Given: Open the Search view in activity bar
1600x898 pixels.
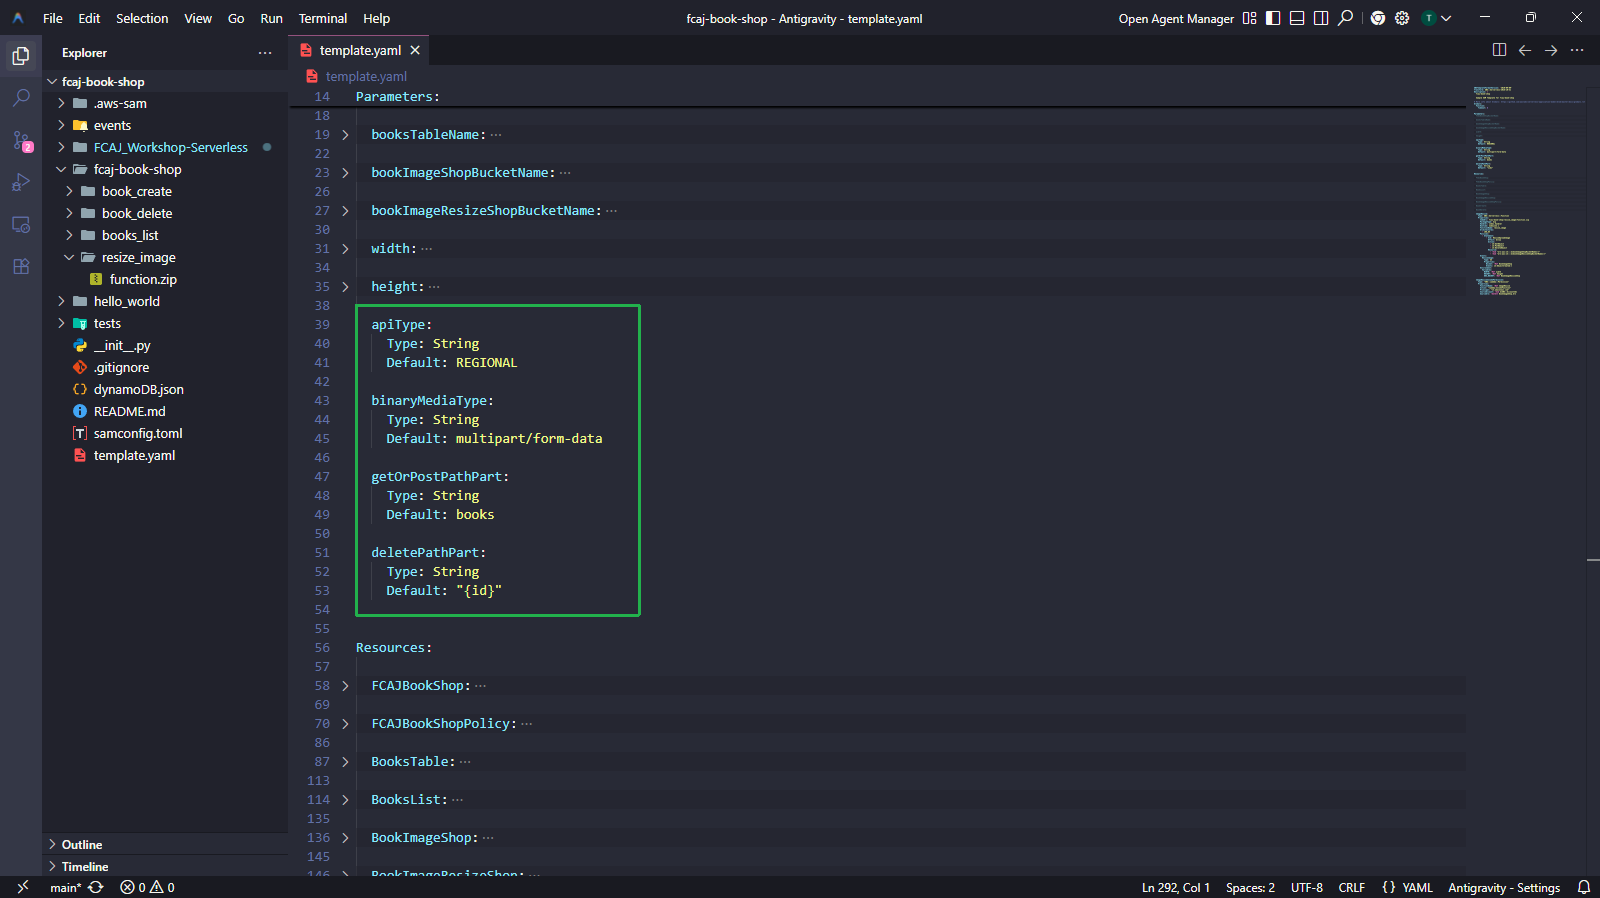Looking at the screenshot, I should click(x=21, y=98).
